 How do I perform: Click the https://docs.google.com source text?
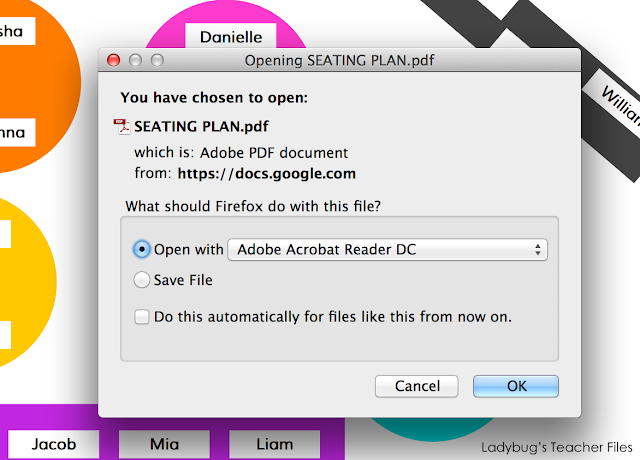coord(267,174)
